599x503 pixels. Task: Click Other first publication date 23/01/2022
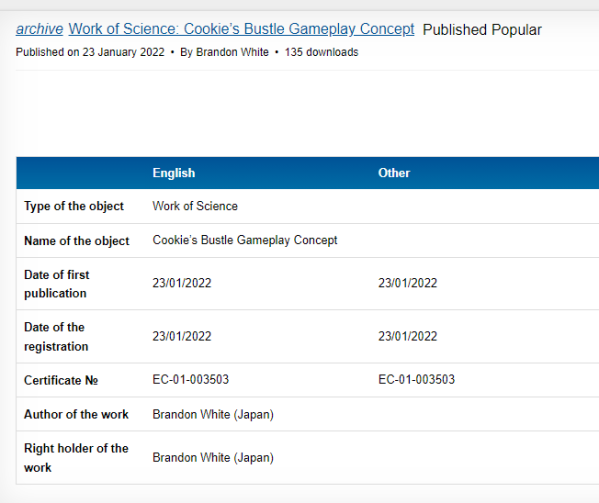point(408,283)
